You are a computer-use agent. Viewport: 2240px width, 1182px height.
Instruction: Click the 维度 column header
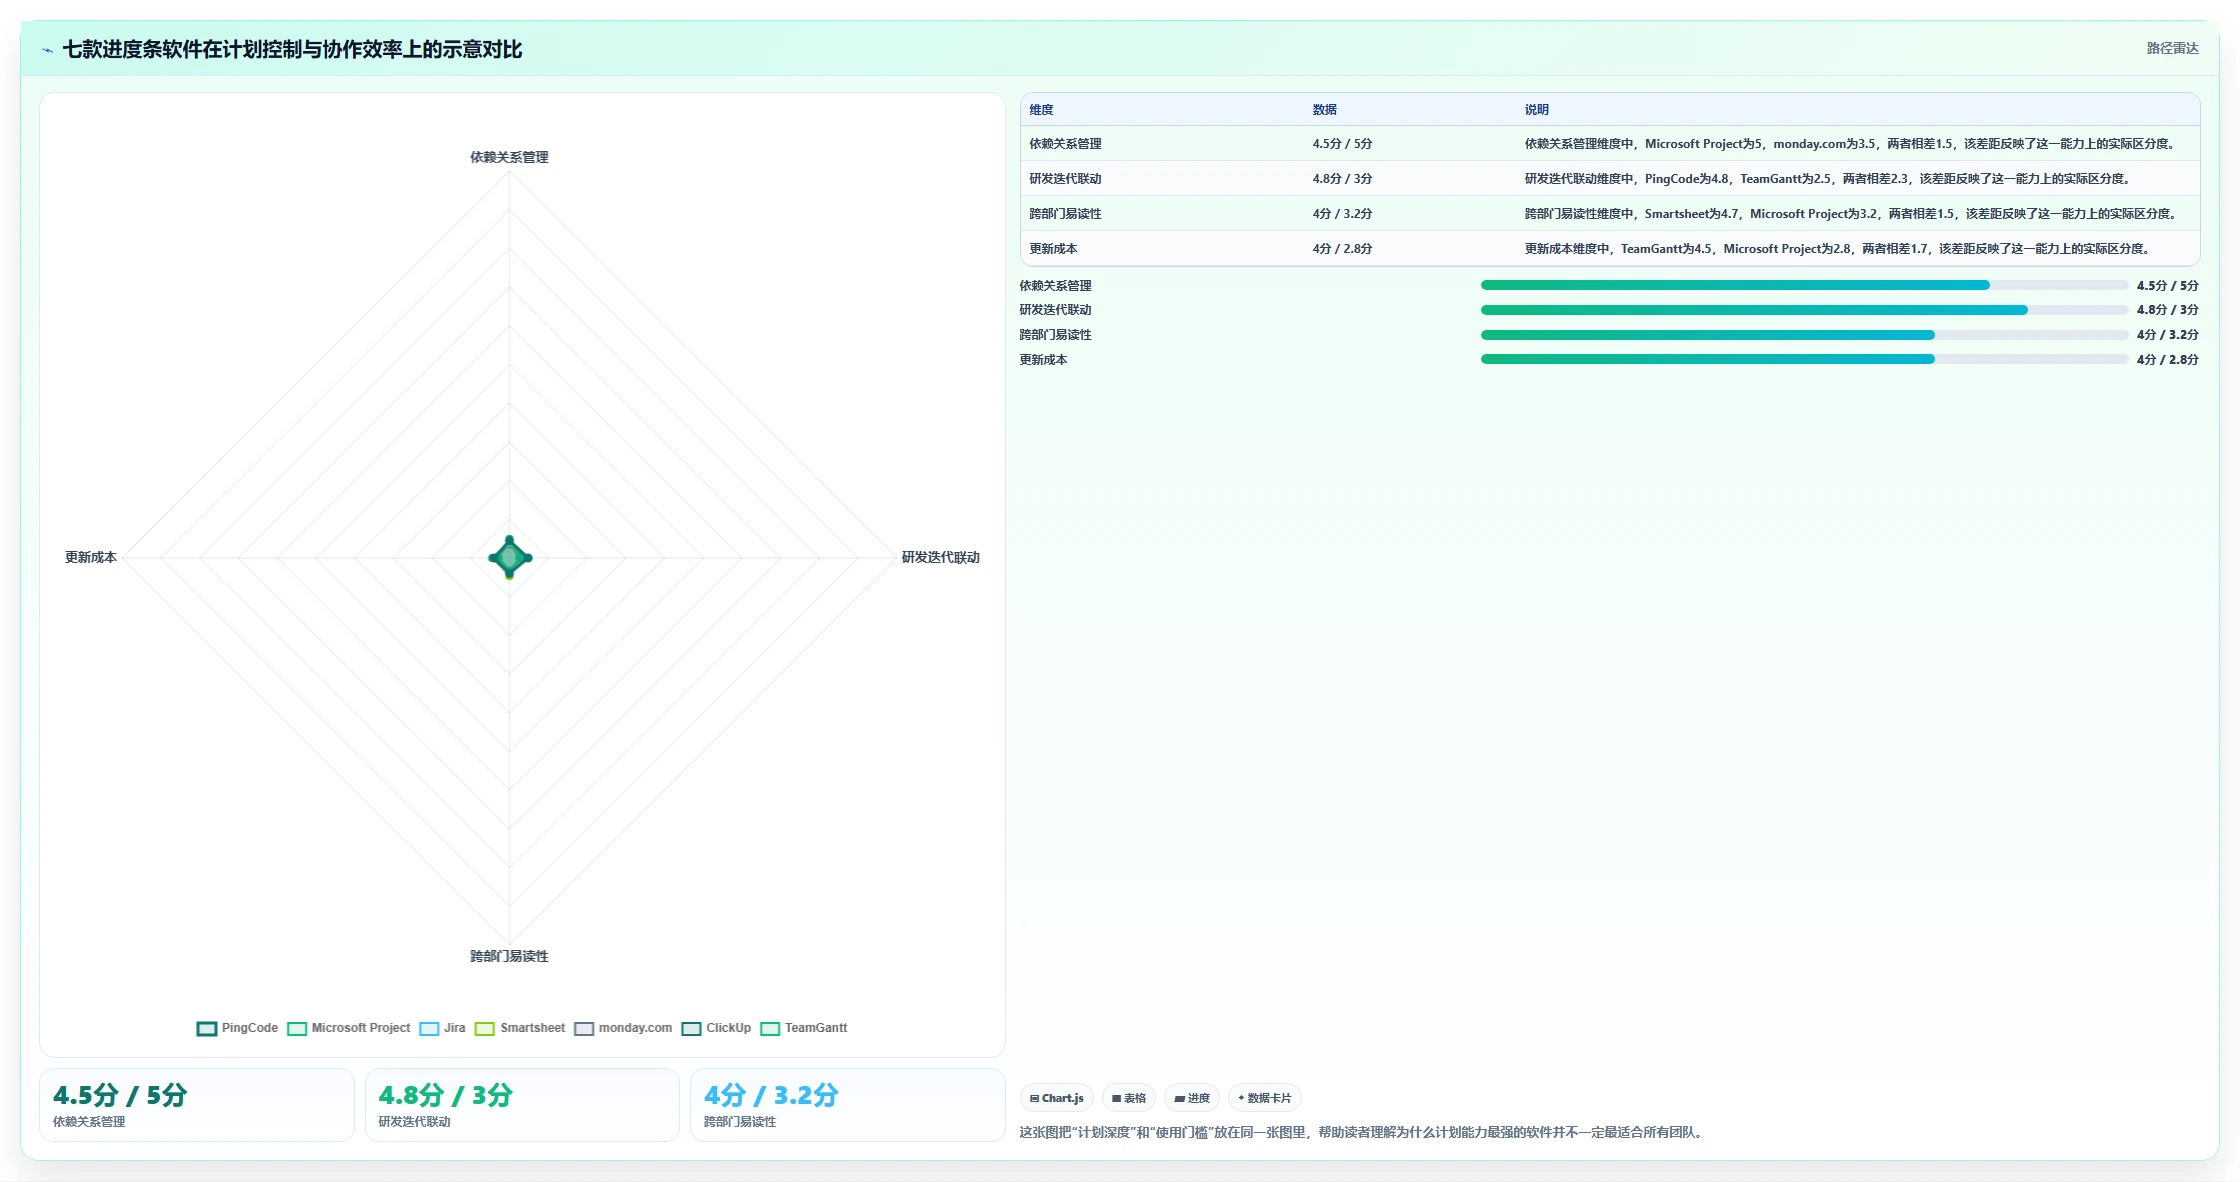pyautogui.click(x=1041, y=110)
